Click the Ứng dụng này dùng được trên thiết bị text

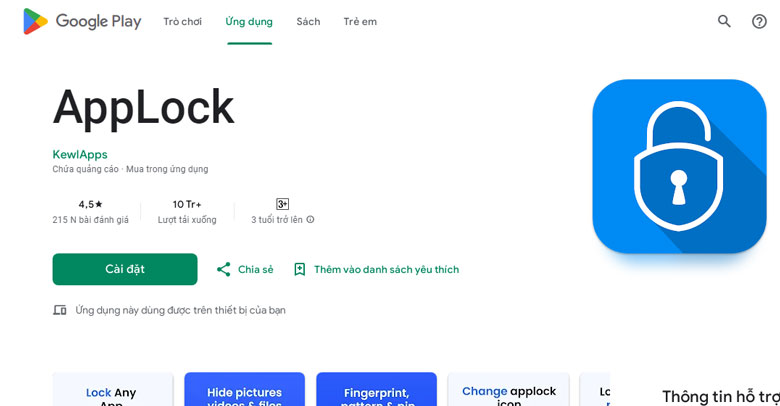[181, 310]
